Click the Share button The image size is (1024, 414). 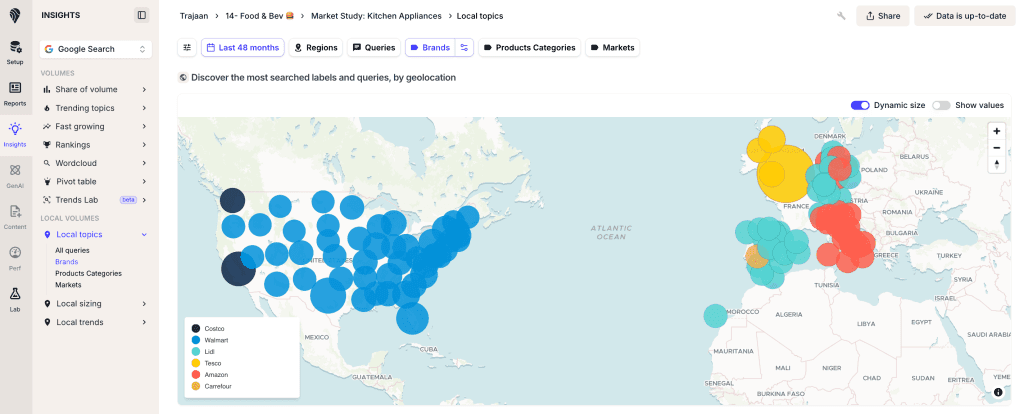883,16
